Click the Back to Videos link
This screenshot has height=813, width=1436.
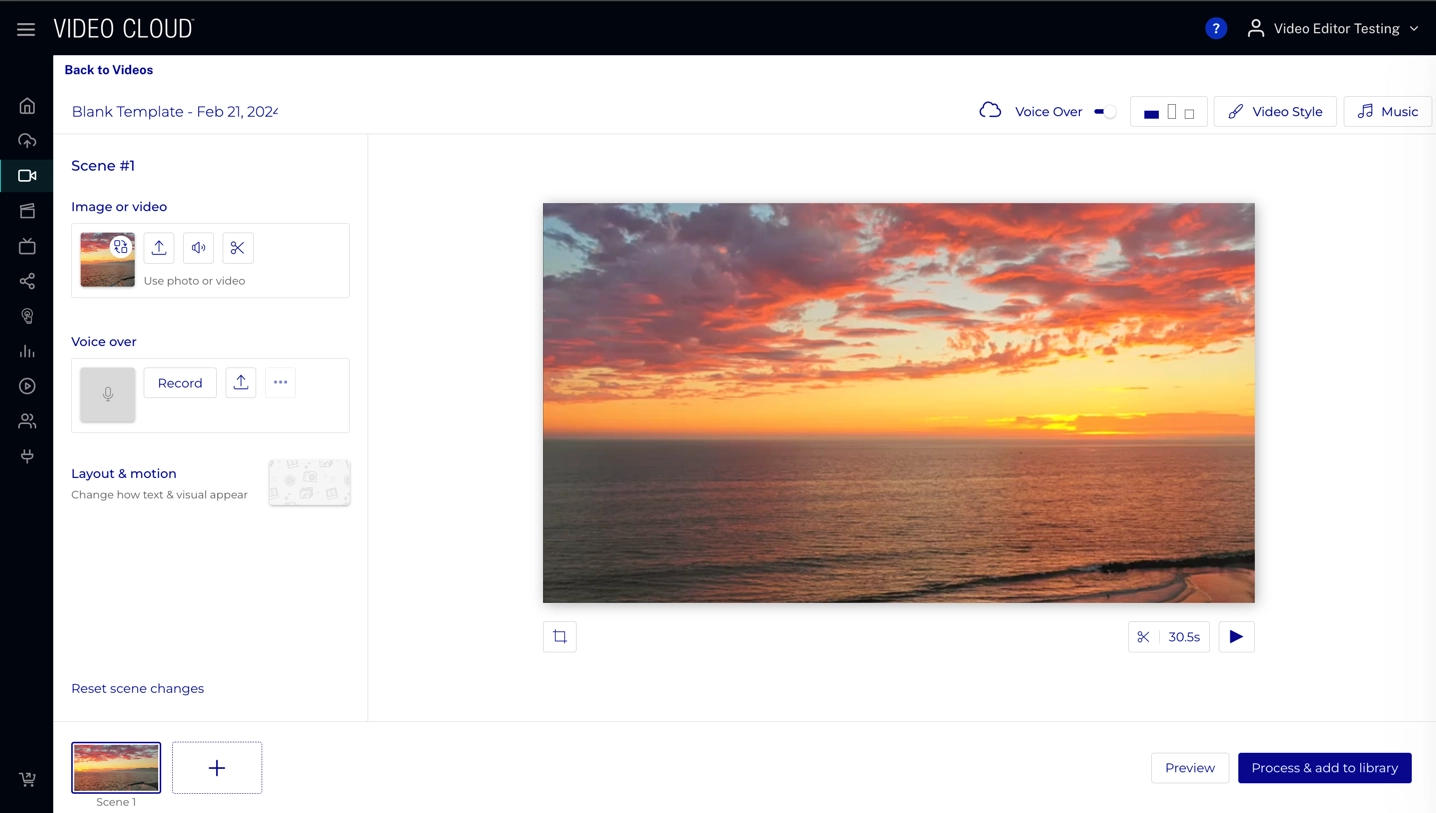click(109, 70)
